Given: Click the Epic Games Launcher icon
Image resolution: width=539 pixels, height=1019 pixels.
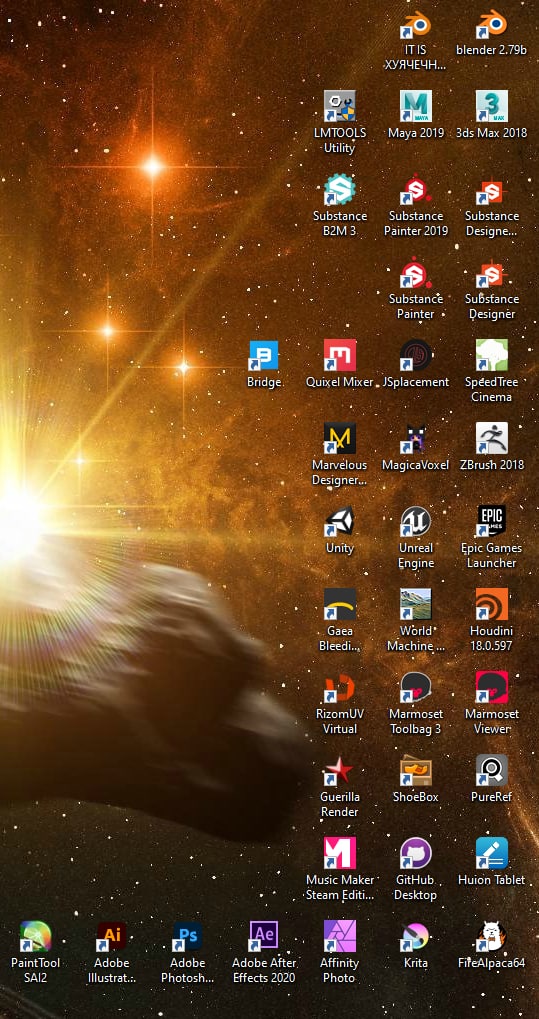Looking at the screenshot, I should tap(492, 521).
